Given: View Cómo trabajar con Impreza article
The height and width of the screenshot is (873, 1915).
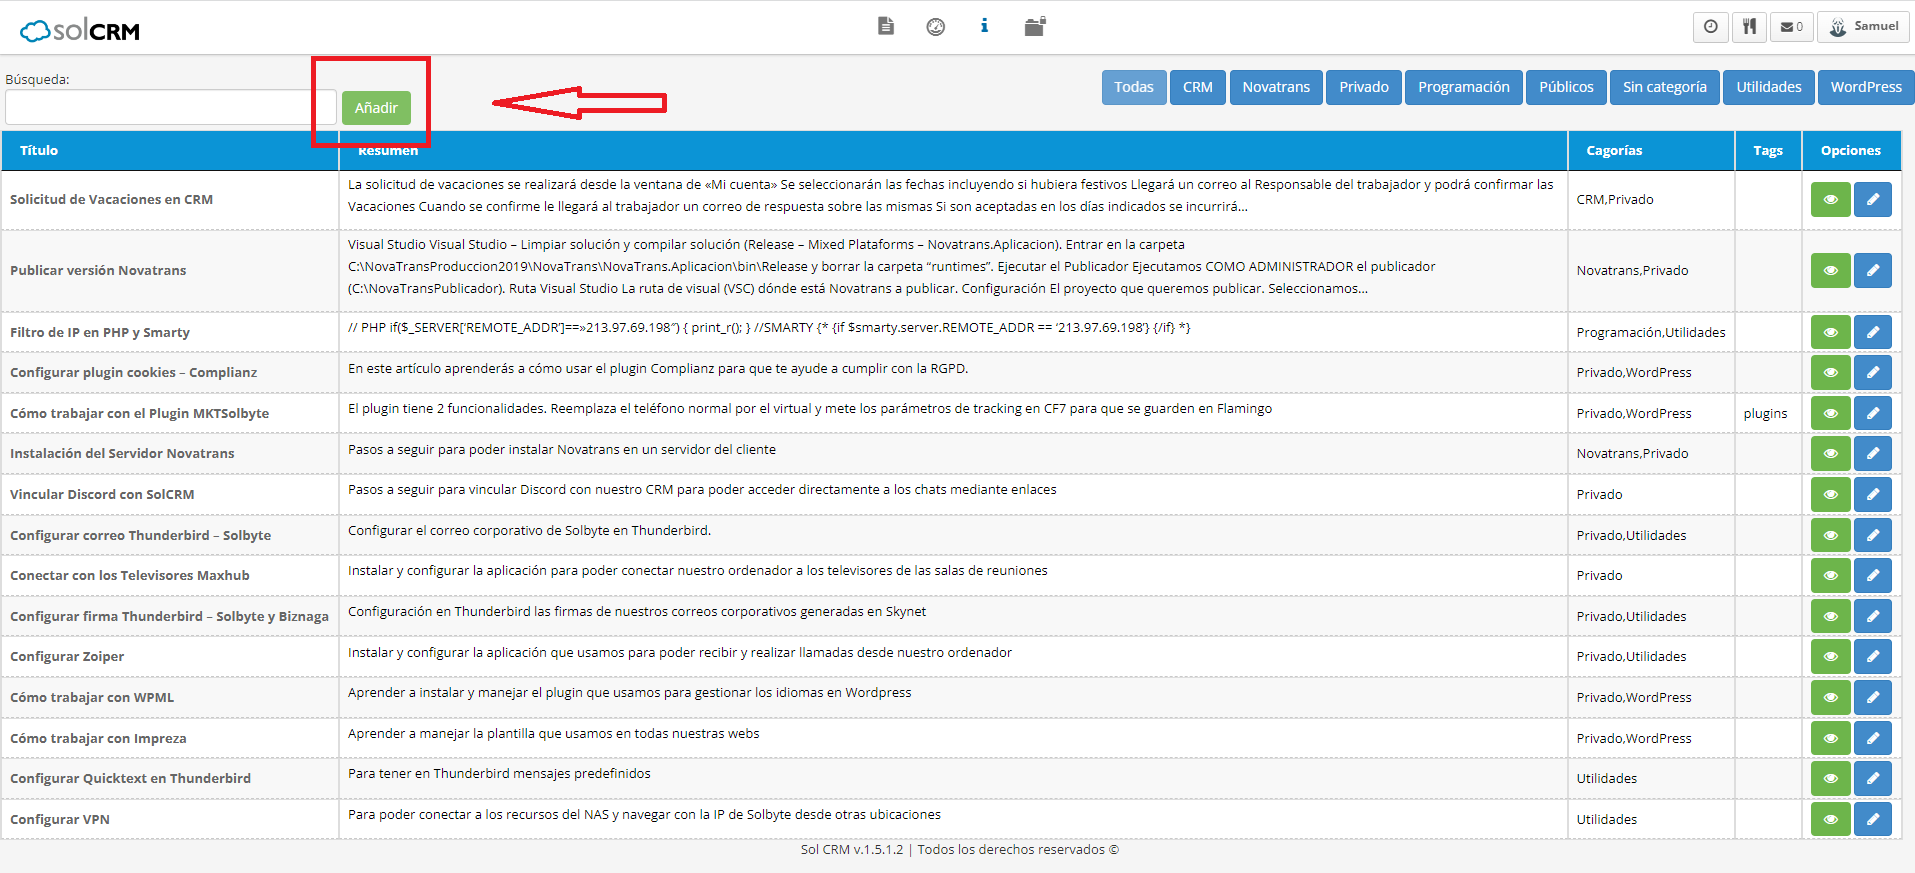Looking at the screenshot, I should click(x=1830, y=738).
